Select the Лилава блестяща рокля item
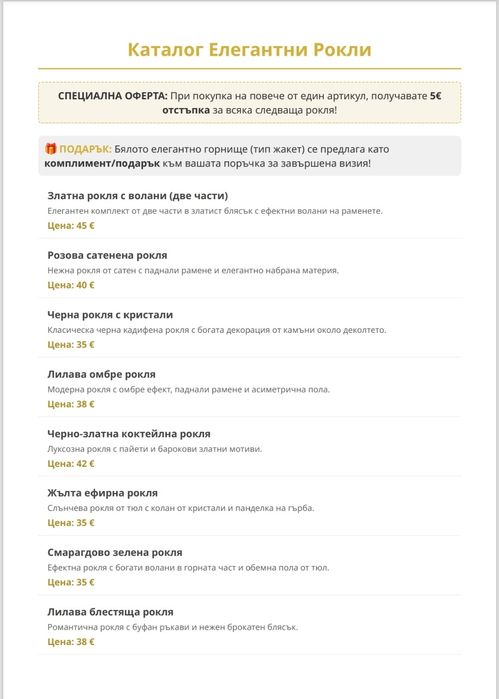This screenshot has height=699, width=499. [x=249, y=626]
